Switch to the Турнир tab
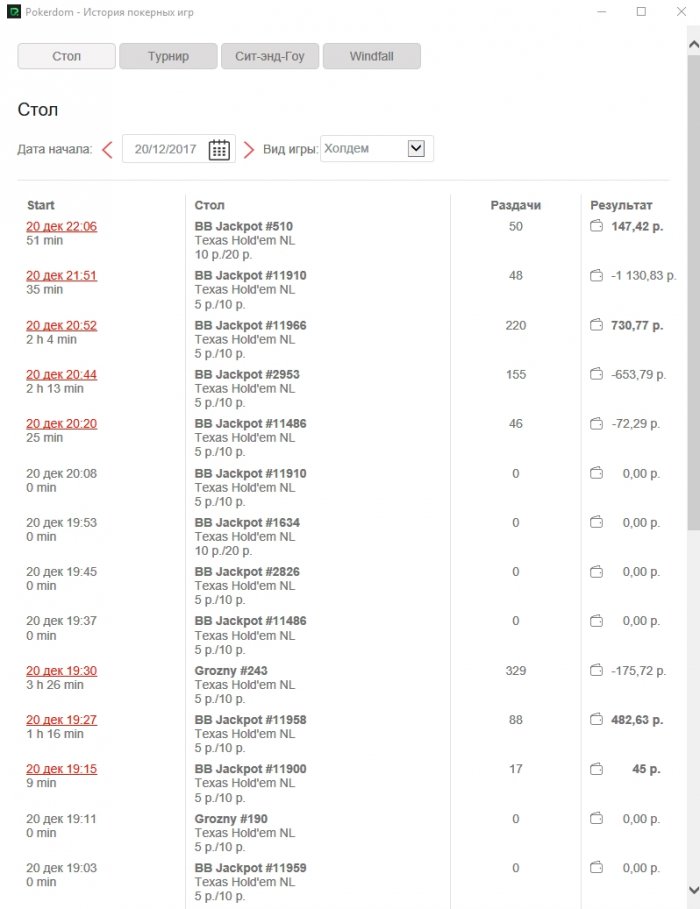Image resolution: width=700 pixels, height=909 pixels. [167, 56]
